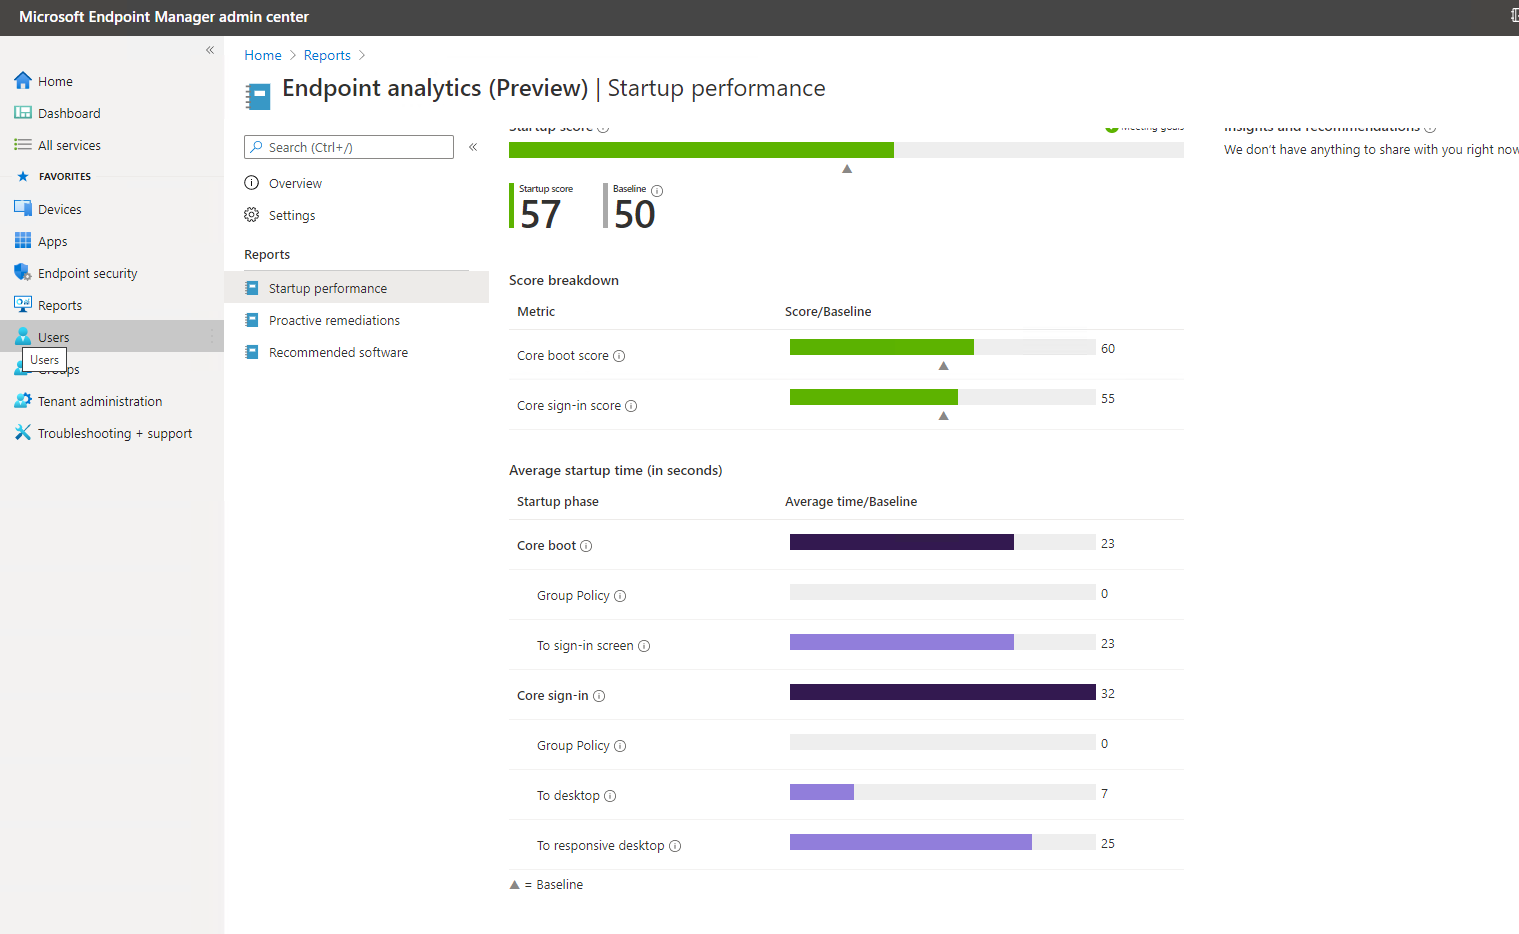Click the Reports breadcrumb link
This screenshot has height=934, width=1519.
pyautogui.click(x=327, y=55)
